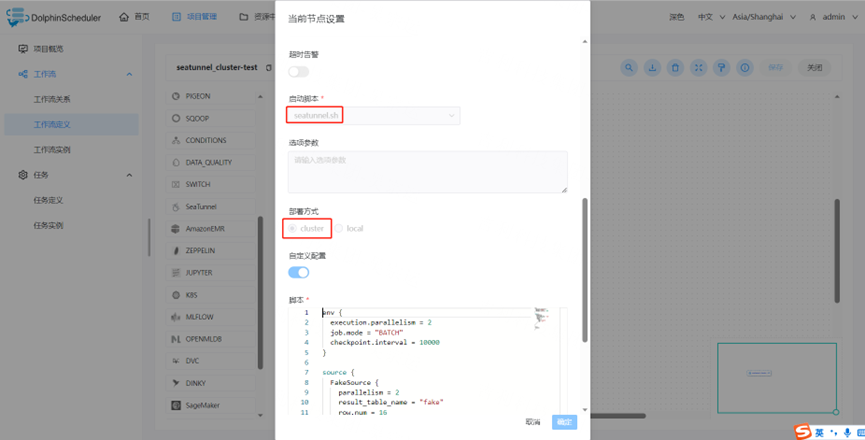Collapse the 工作流 sidebar group
This screenshot has width=865, height=440.
click(x=129, y=74)
